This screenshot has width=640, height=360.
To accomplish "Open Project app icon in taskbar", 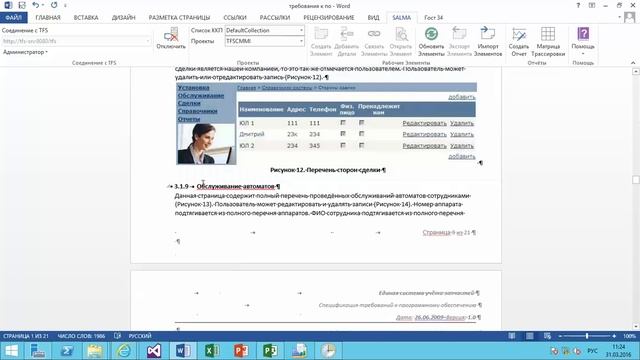I will tap(270, 351).
